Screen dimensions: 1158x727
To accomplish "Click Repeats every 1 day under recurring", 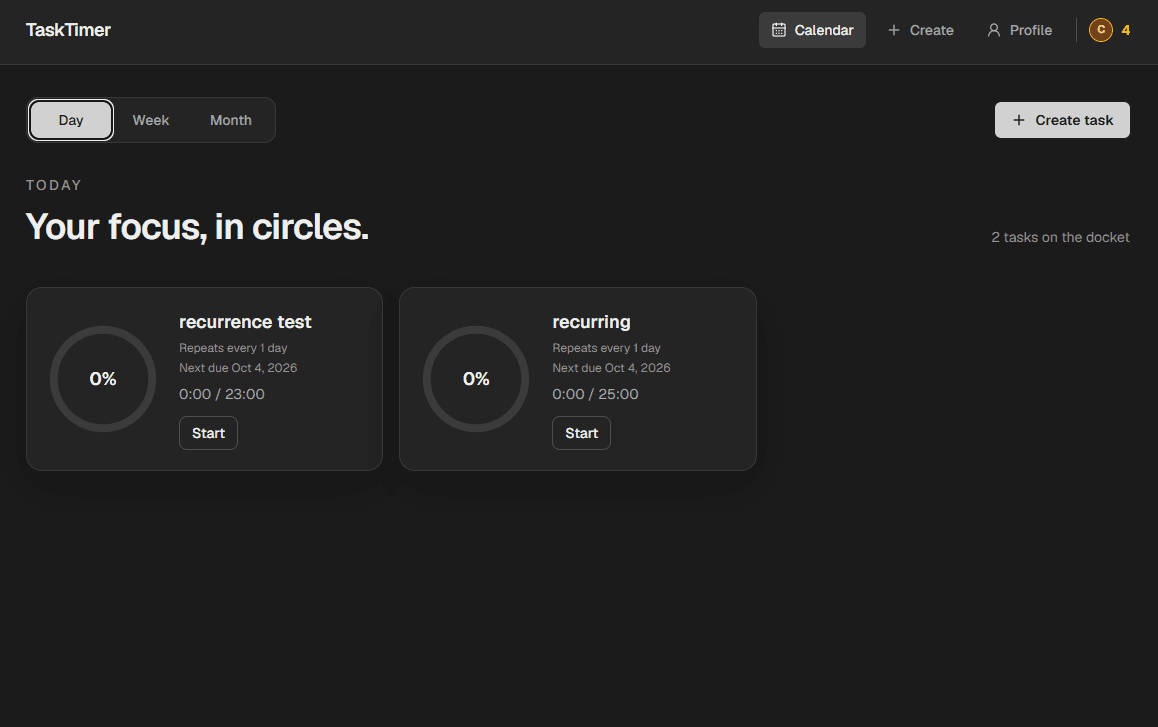I will (x=606, y=348).
